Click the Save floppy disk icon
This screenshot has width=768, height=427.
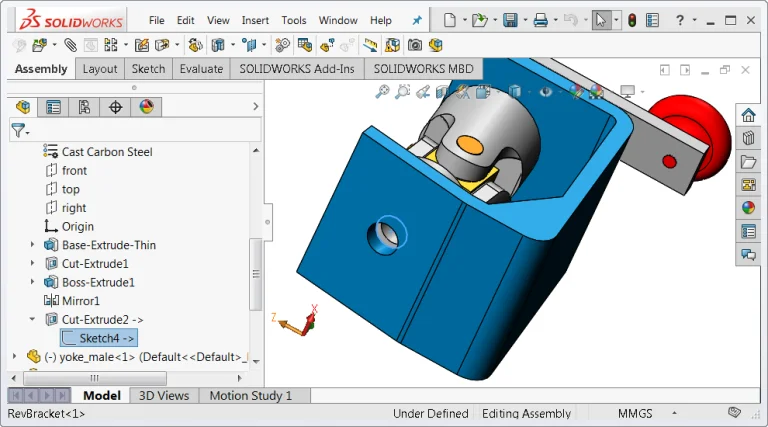tap(510, 20)
